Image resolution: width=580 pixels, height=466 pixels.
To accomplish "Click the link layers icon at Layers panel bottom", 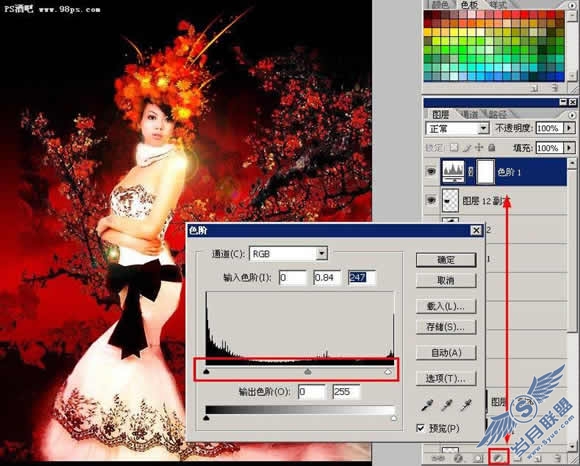I will point(437,458).
